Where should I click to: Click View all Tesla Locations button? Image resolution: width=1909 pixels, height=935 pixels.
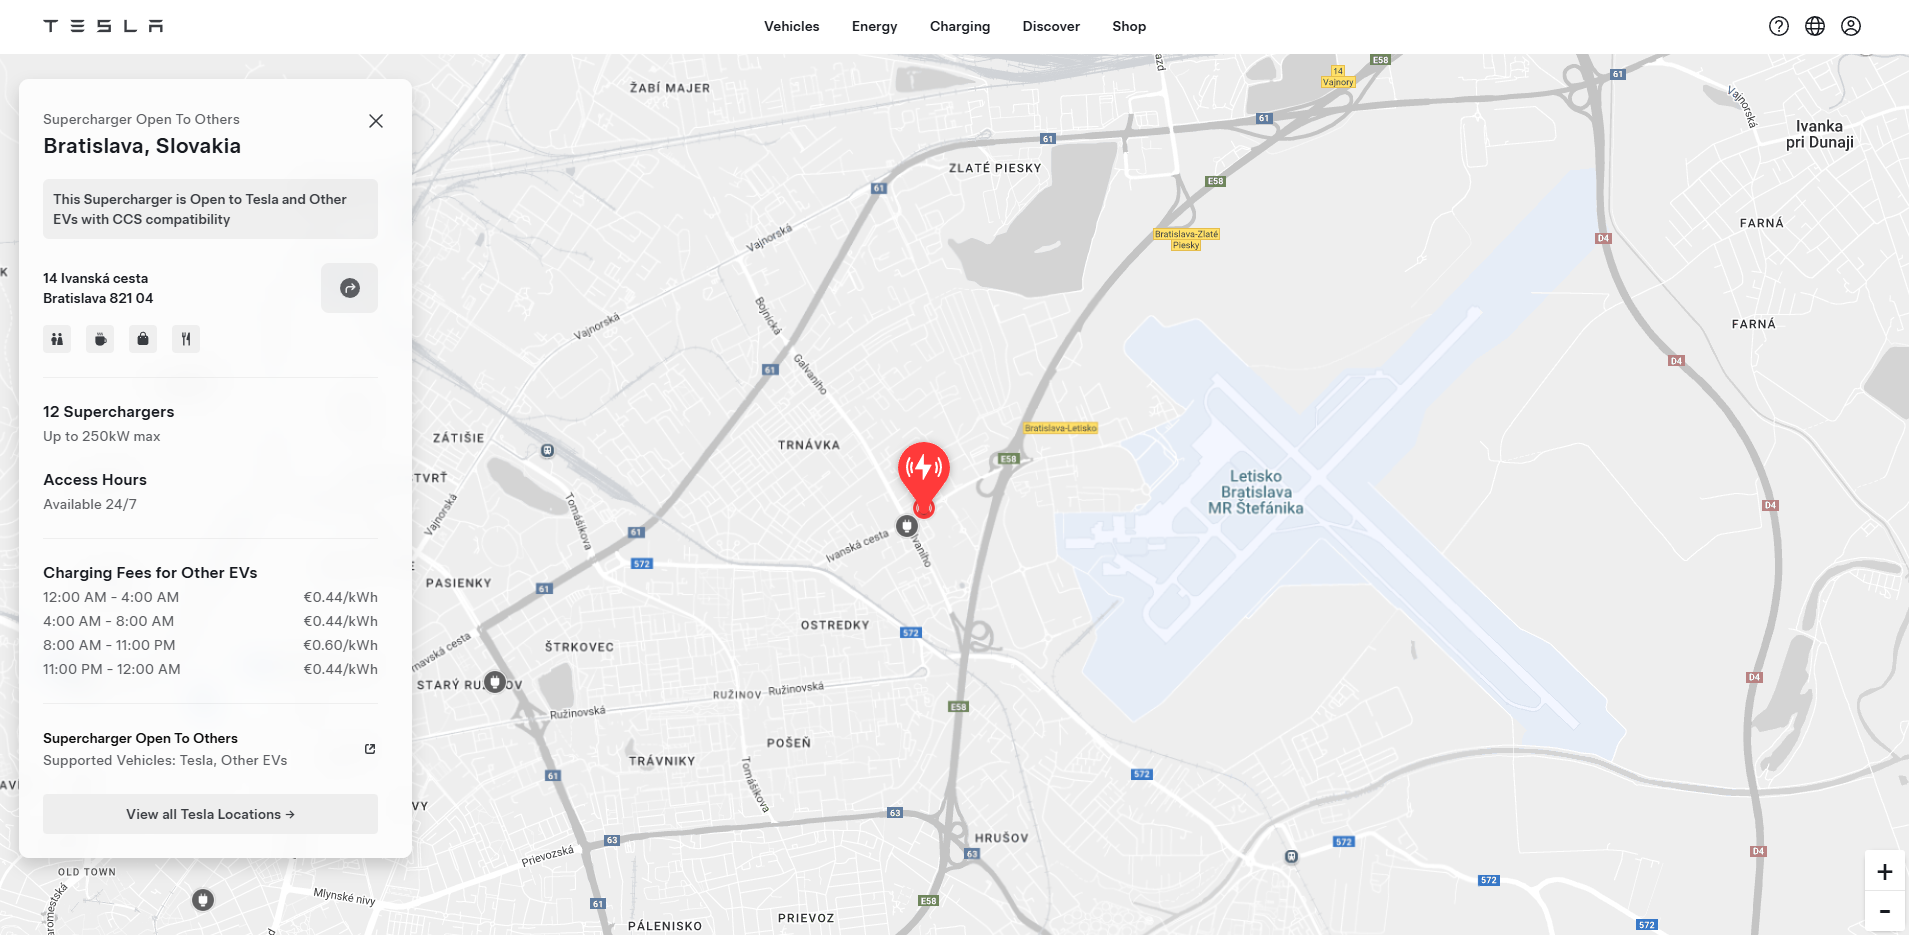point(210,814)
